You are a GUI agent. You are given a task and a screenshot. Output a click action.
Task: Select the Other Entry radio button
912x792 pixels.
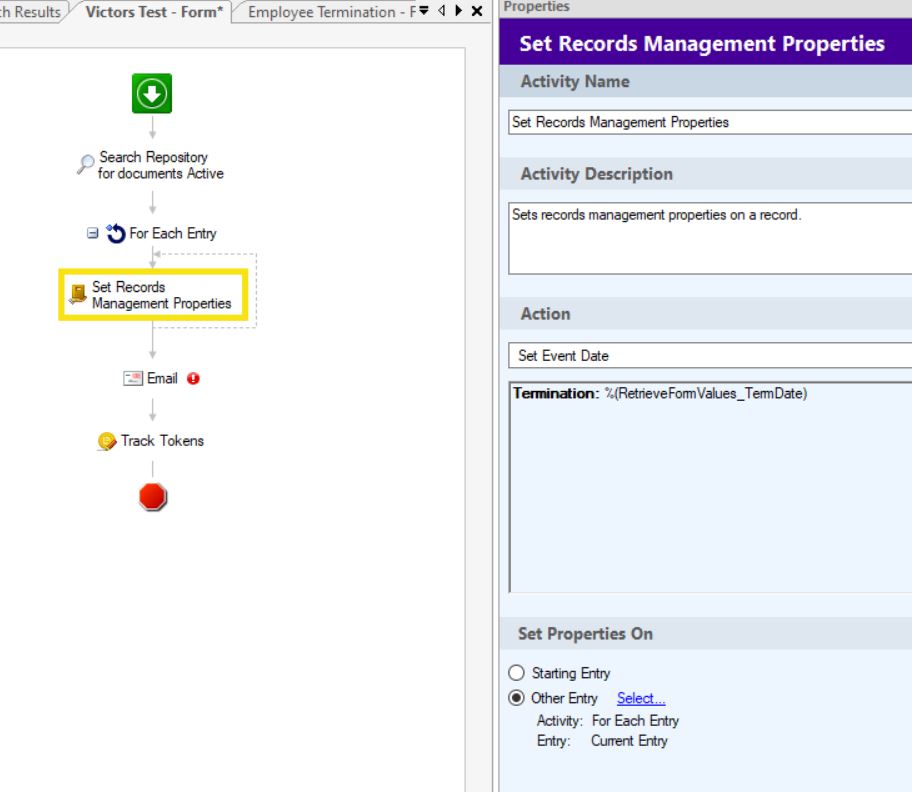tap(517, 698)
